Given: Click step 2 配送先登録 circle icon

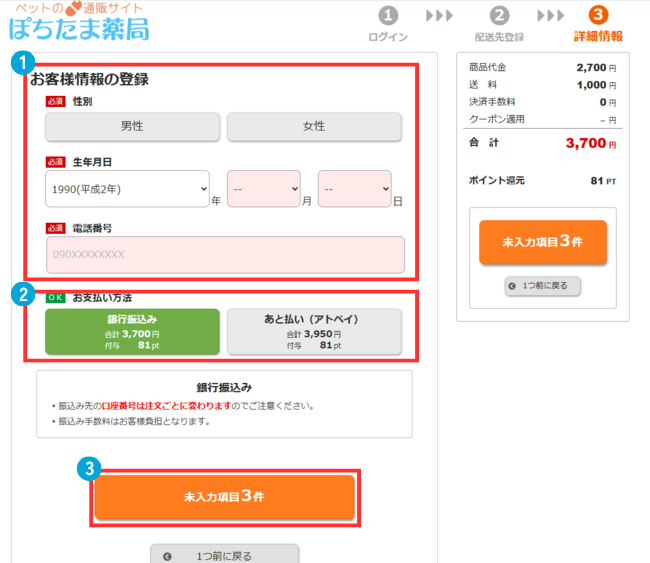Looking at the screenshot, I should [500, 15].
